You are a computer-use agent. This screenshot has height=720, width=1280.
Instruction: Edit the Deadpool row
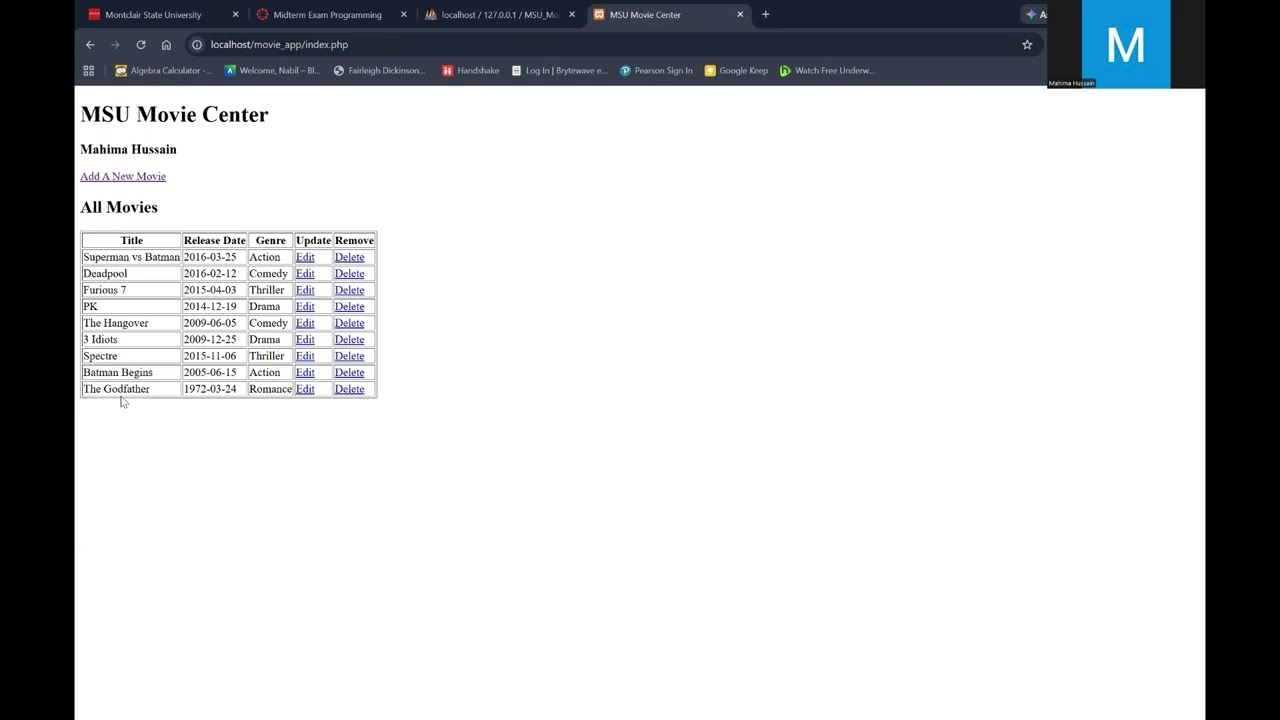305,274
